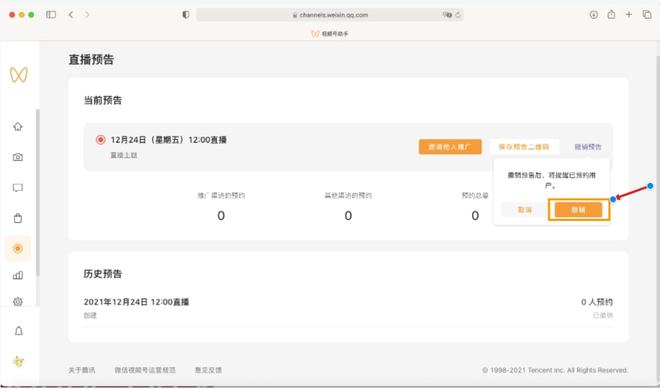Click the Safari address bar
Image resolution: width=660 pixels, height=389 pixels.
coord(330,15)
